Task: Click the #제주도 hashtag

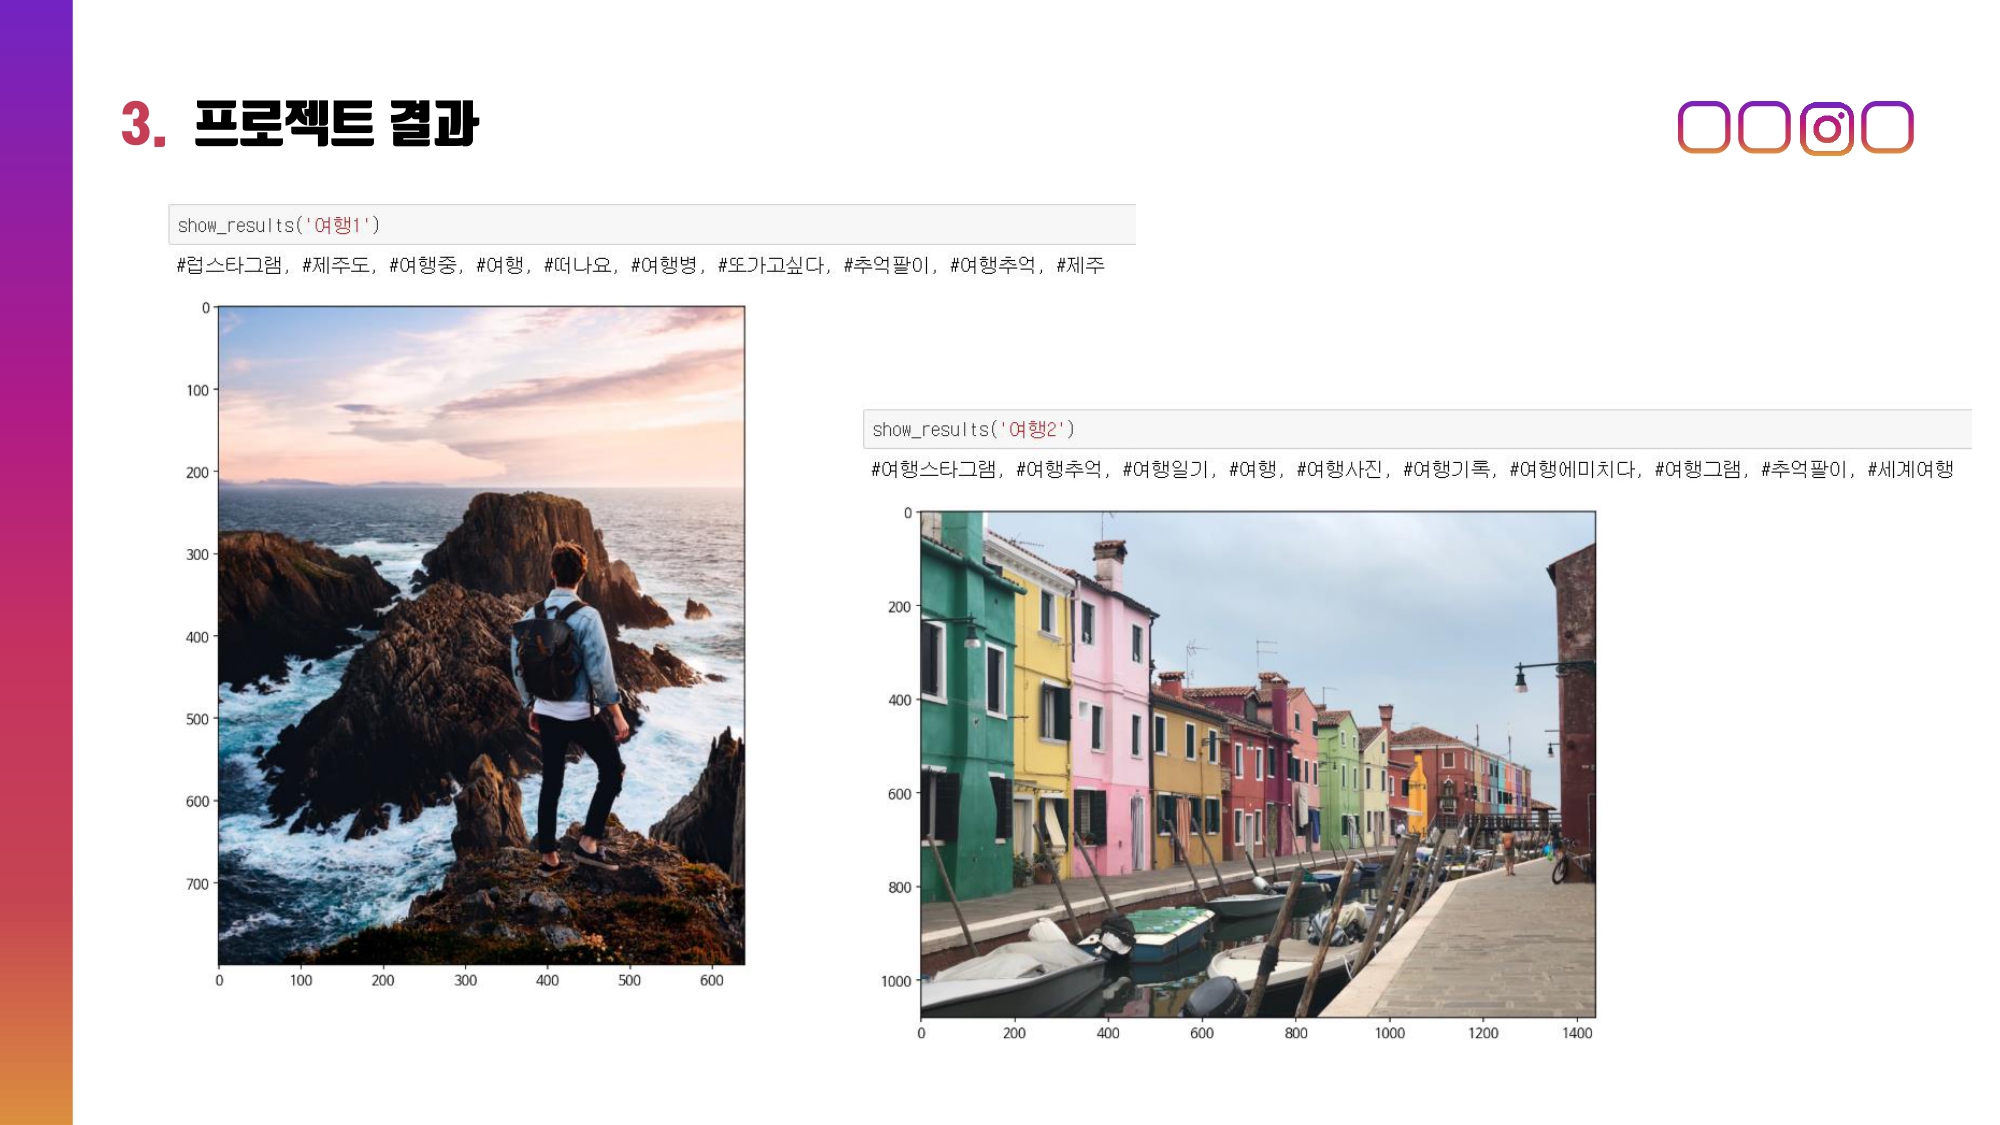Action: coord(337,265)
